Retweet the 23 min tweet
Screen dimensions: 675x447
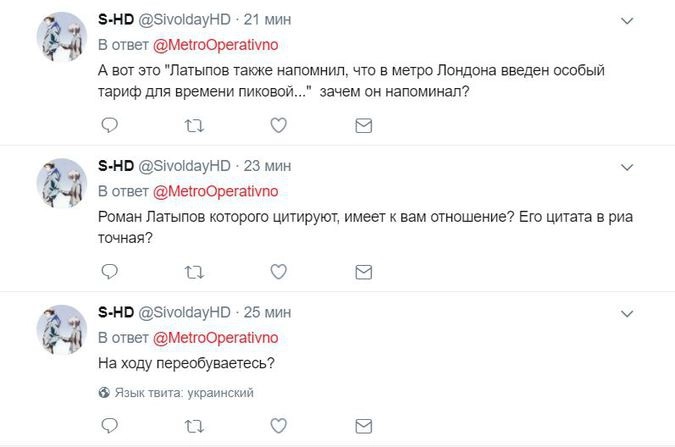coord(195,271)
